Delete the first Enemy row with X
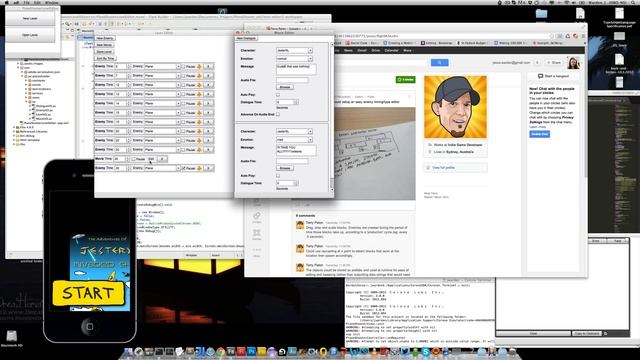This screenshot has width=640, height=360. pos(209,66)
